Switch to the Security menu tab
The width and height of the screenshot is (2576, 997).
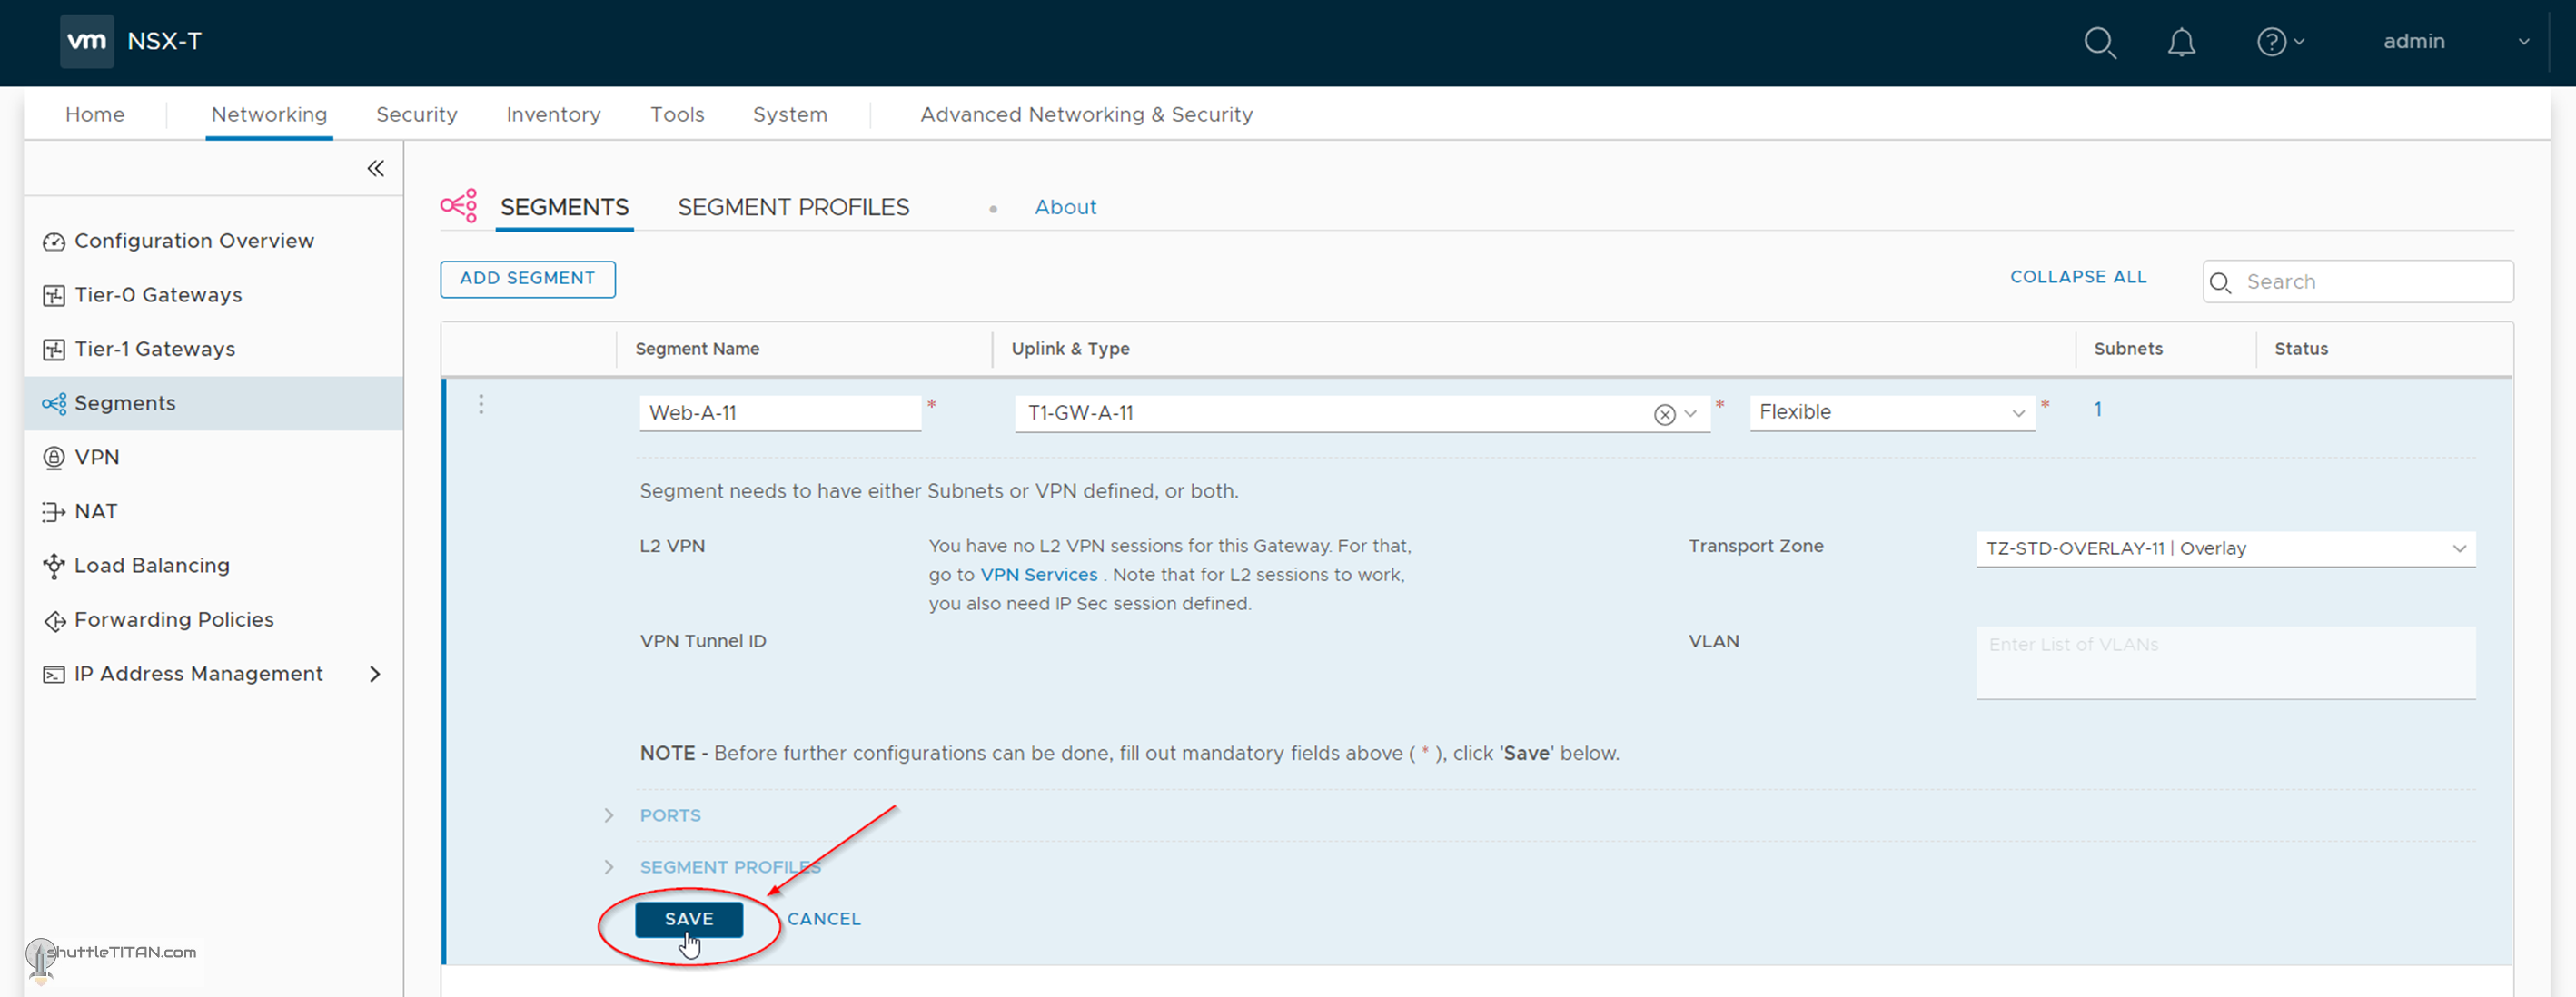[416, 114]
